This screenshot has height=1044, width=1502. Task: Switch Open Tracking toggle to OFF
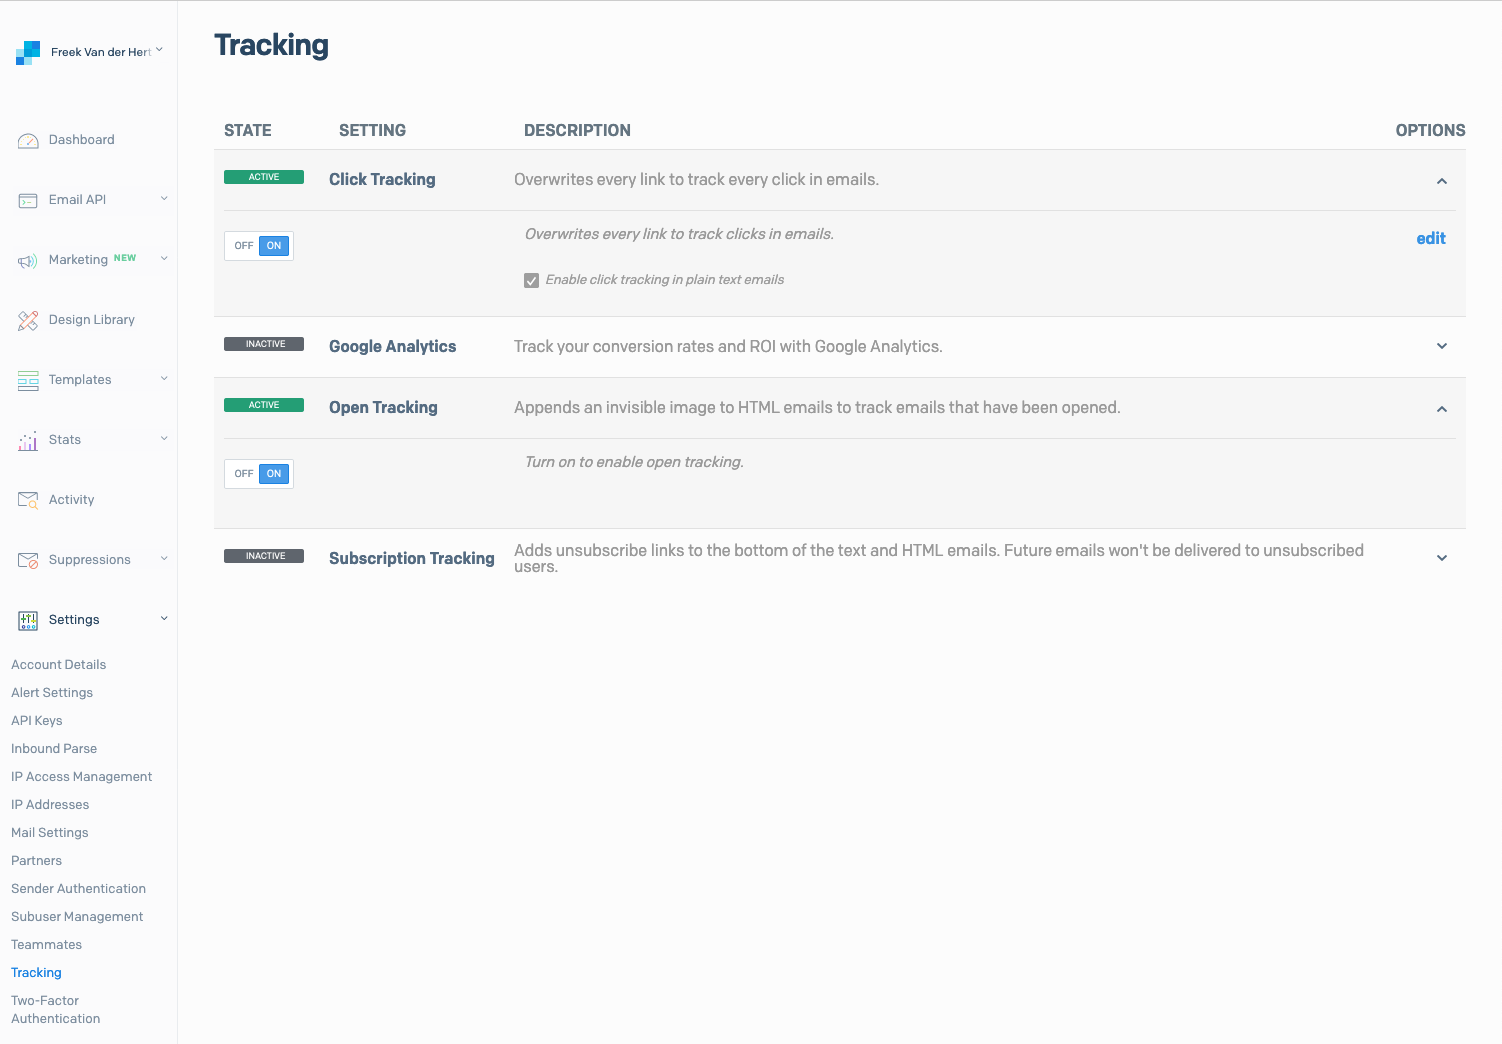244,474
